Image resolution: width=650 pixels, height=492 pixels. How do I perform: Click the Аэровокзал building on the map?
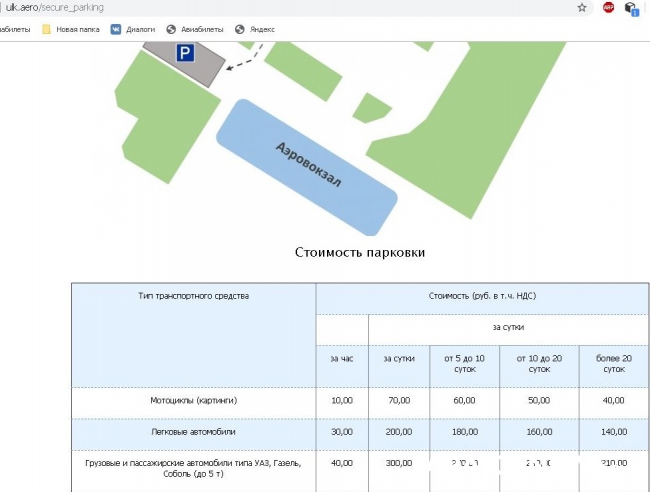coord(307,165)
